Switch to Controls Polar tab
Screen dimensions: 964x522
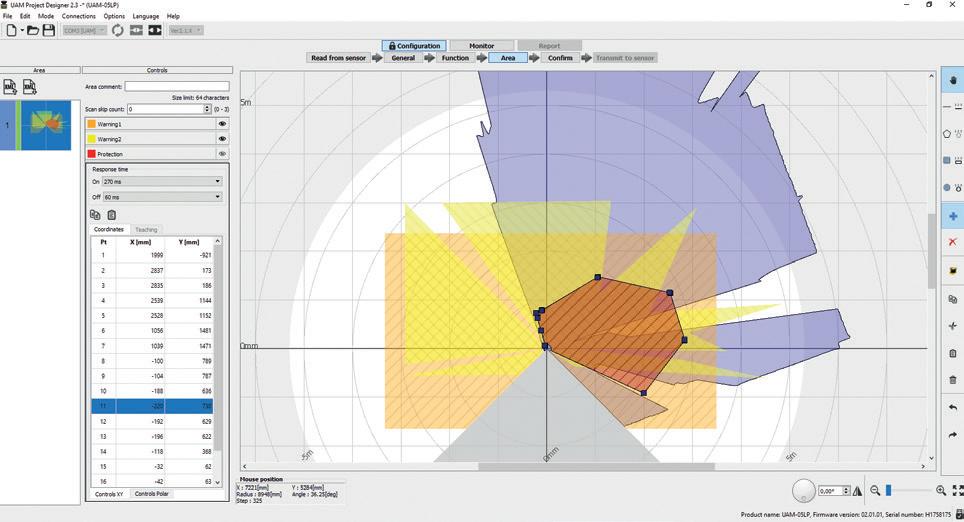[152, 494]
